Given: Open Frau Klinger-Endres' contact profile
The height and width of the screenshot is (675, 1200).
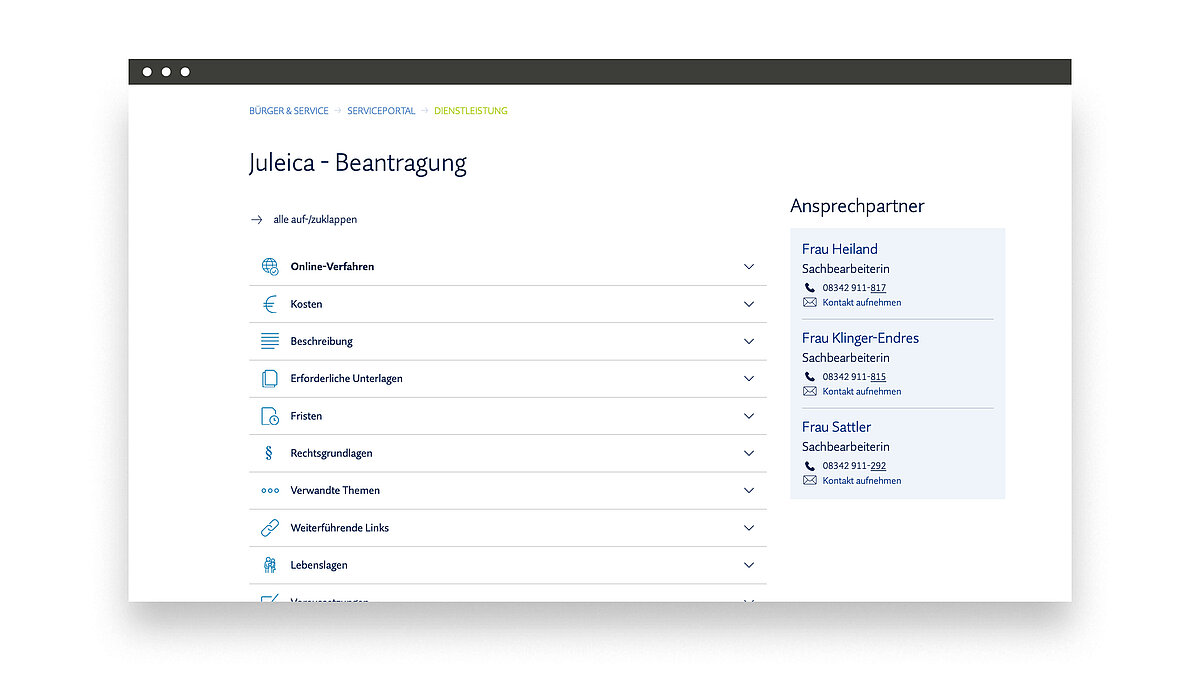Looking at the screenshot, I should click(860, 338).
